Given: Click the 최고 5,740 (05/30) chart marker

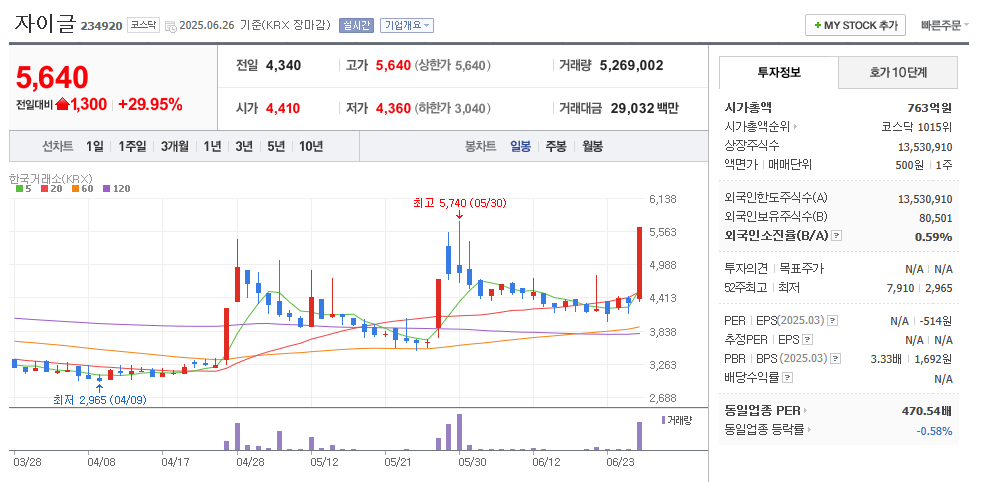Looking at the screenshot, I should [460, 203].
